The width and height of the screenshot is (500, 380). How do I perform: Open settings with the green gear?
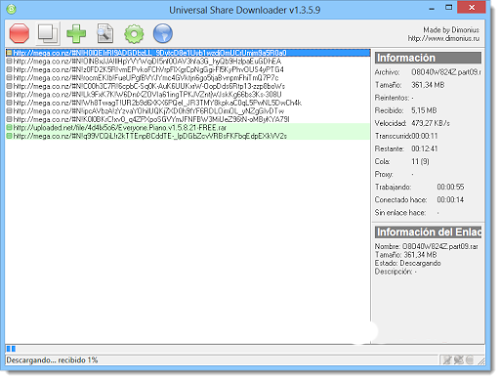point(134,34)
